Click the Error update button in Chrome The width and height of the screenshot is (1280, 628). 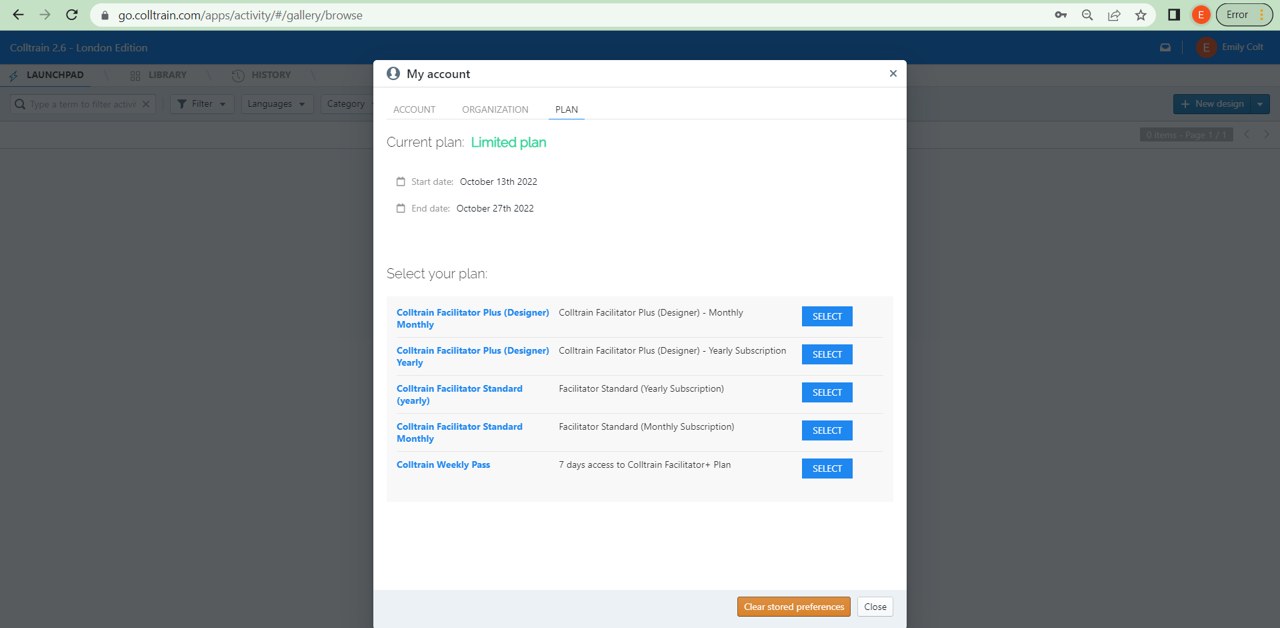coord(1244,15)
